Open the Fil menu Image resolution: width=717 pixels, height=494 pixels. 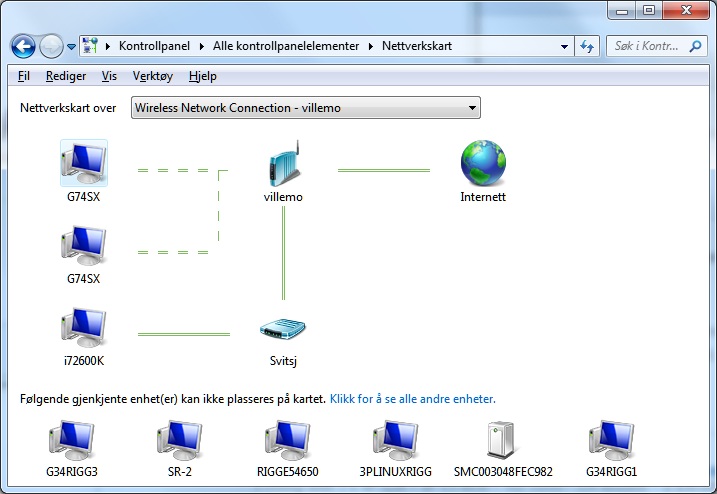tap(24, 76)
